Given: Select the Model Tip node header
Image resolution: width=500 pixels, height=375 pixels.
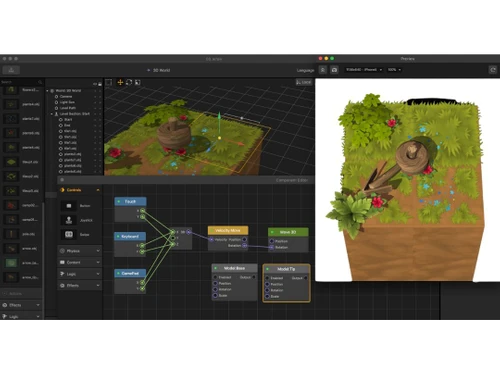Looking at the screenshot, I should 286,269.
